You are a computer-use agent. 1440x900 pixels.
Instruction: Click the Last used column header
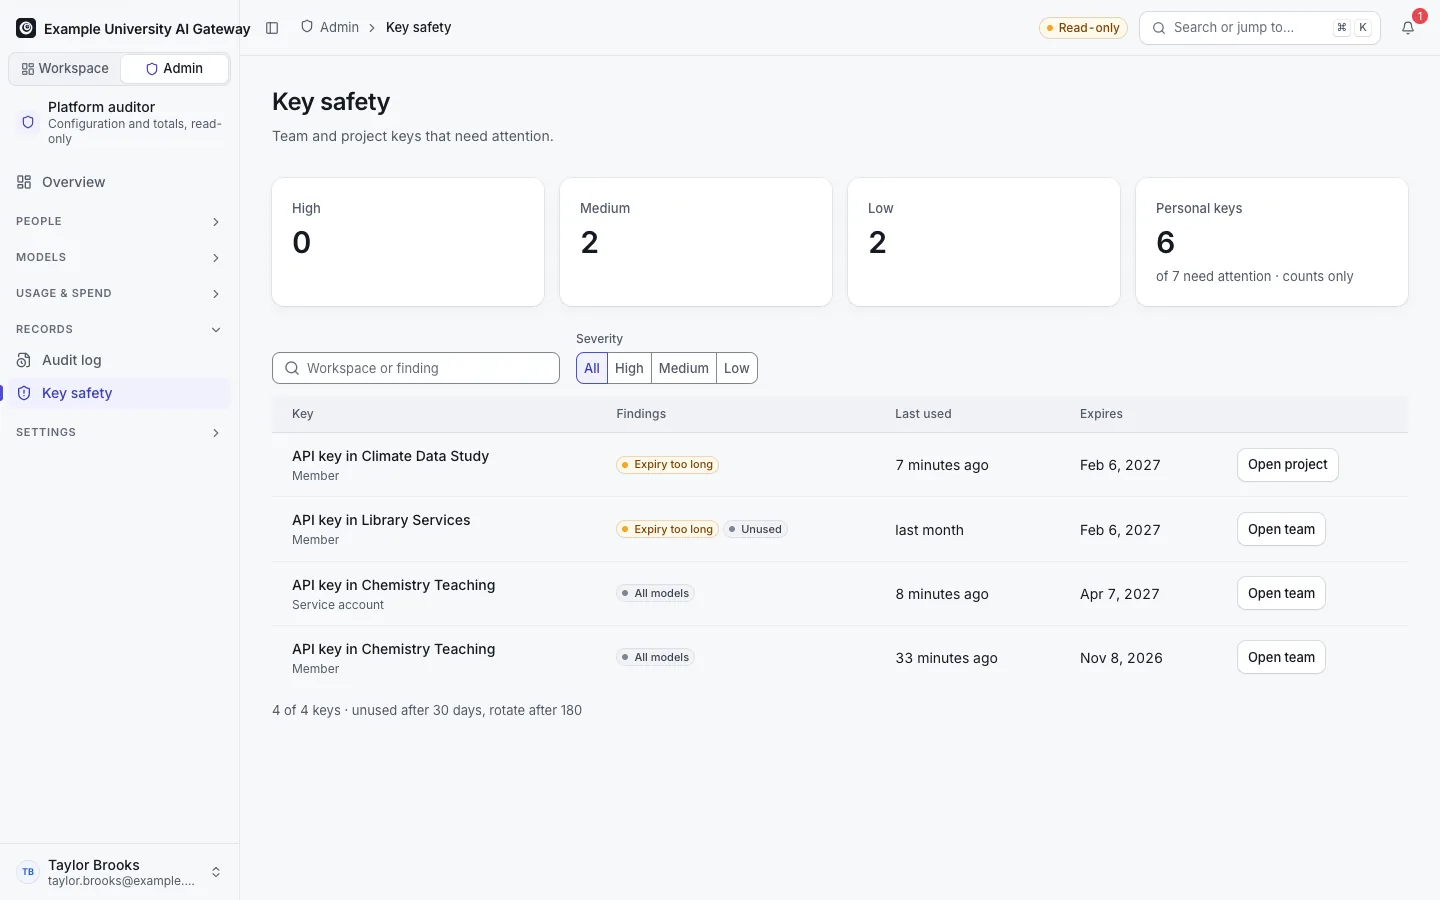click(x=923, y=414)
